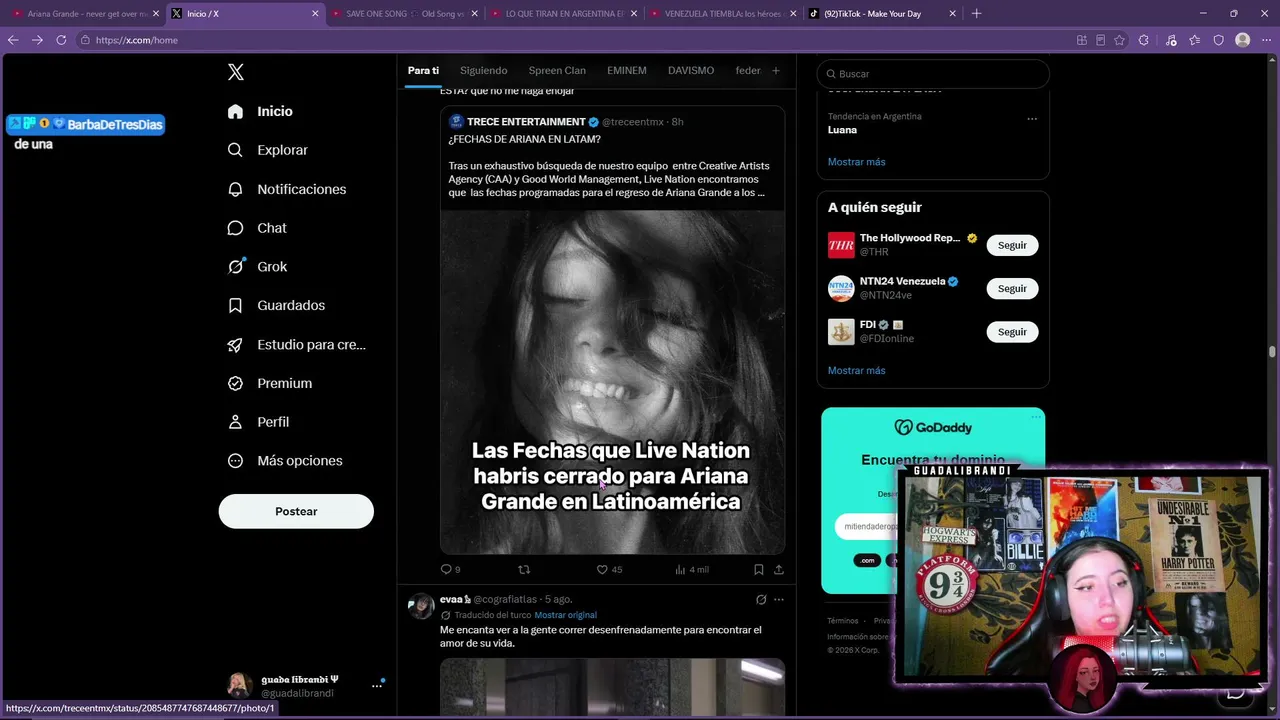This screenshot has width=1280, height=720.
Task: Open evaa's profile avatar
Action: tap(421, 606)
